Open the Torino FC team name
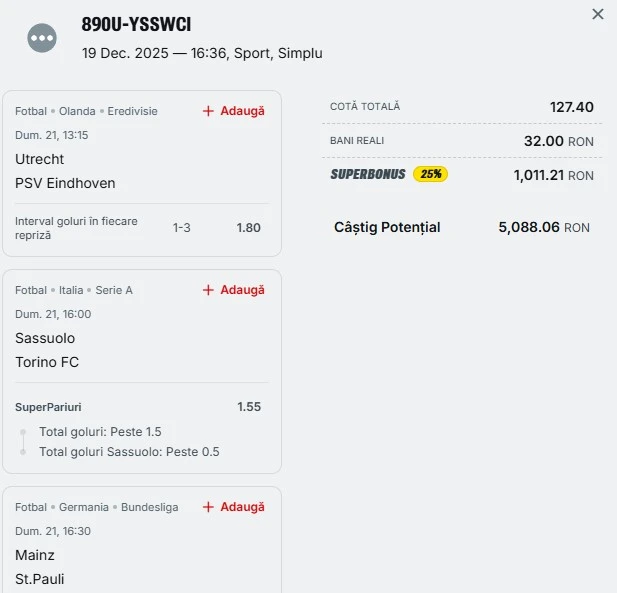This screenshot has width=617, height=593. pyautogui.click(x=47, y=362)
